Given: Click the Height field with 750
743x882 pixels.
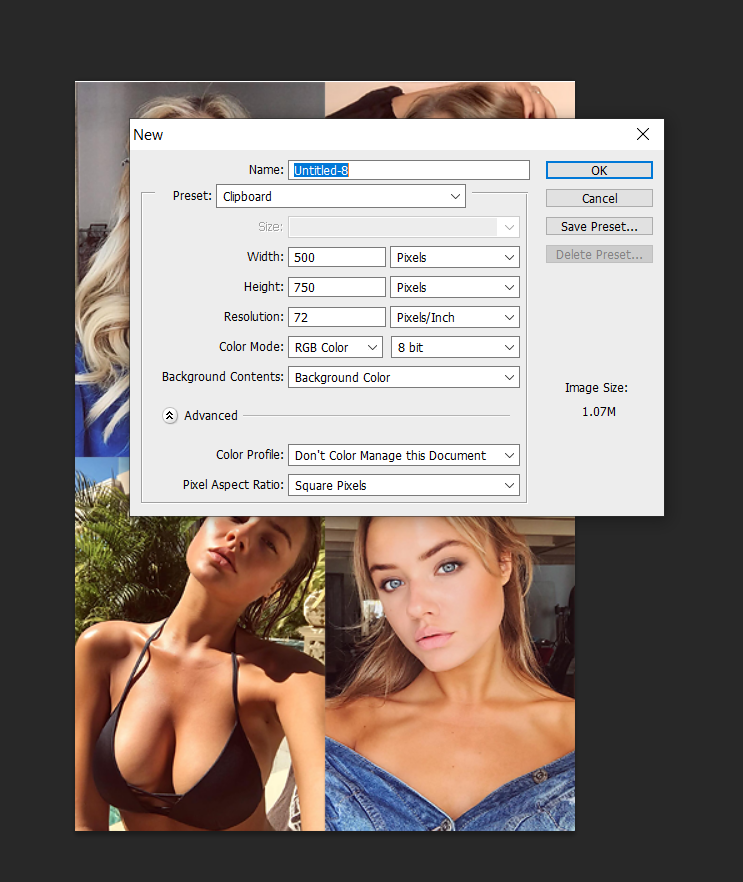Looking at the screenshot, I should [x=337, y=287].
